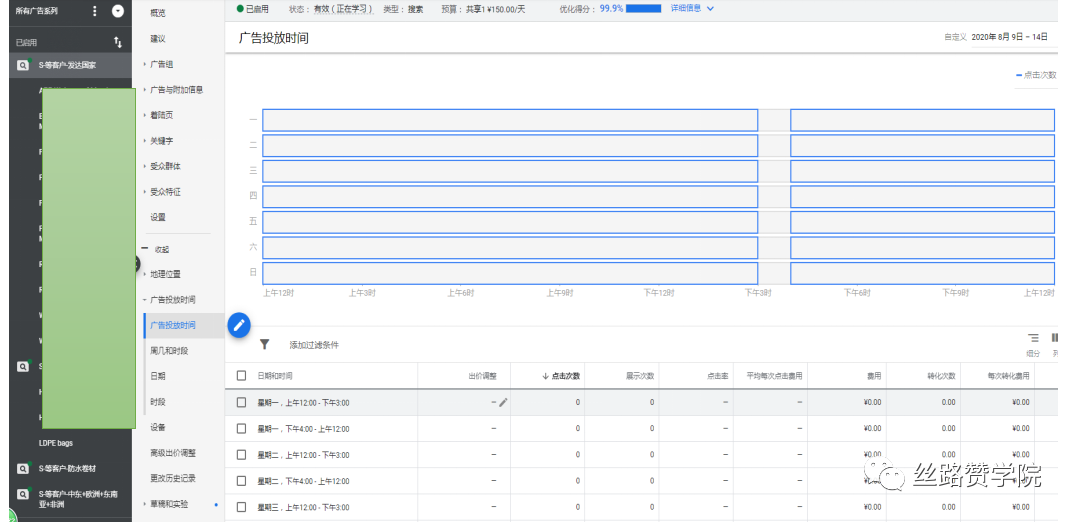Open the three-dot menu beside 所有广告系列
1076x522 pixels.
(x=95, y=11)
